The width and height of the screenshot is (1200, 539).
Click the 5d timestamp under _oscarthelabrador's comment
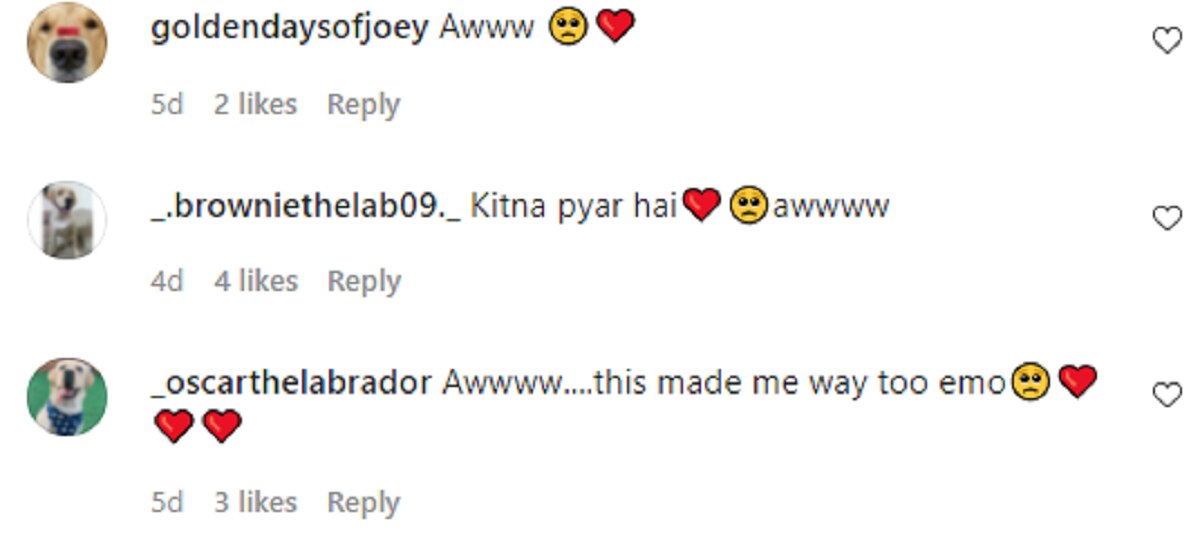point(167,502)
